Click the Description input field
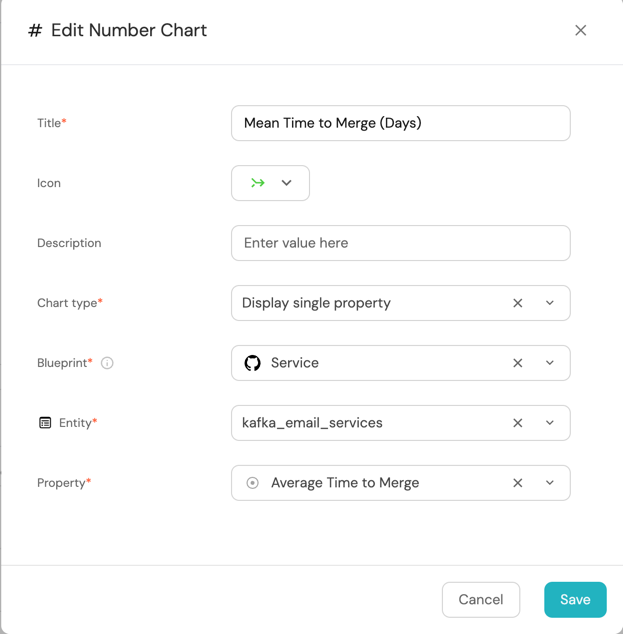Screen dimensions: 623x634 click(400, 243)
